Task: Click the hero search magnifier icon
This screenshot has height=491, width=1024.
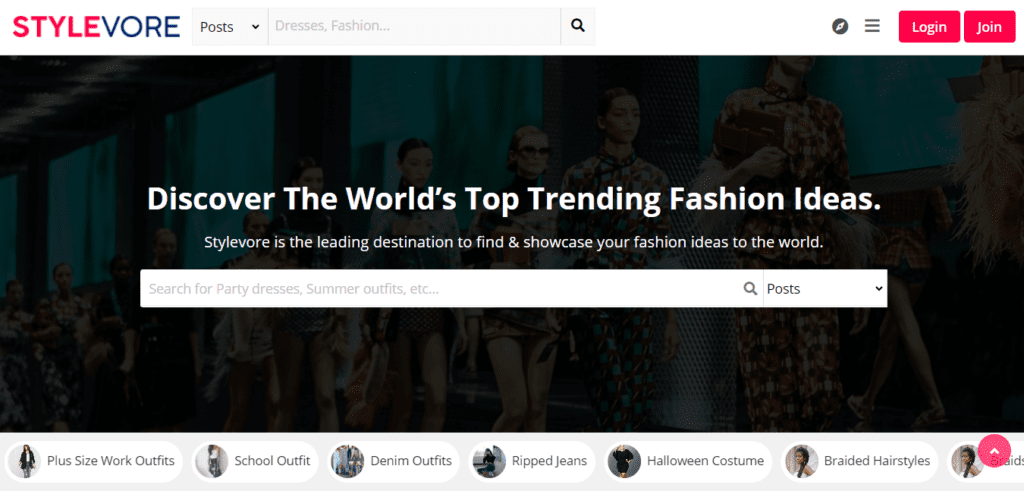Action: click(x=751, y=289)
